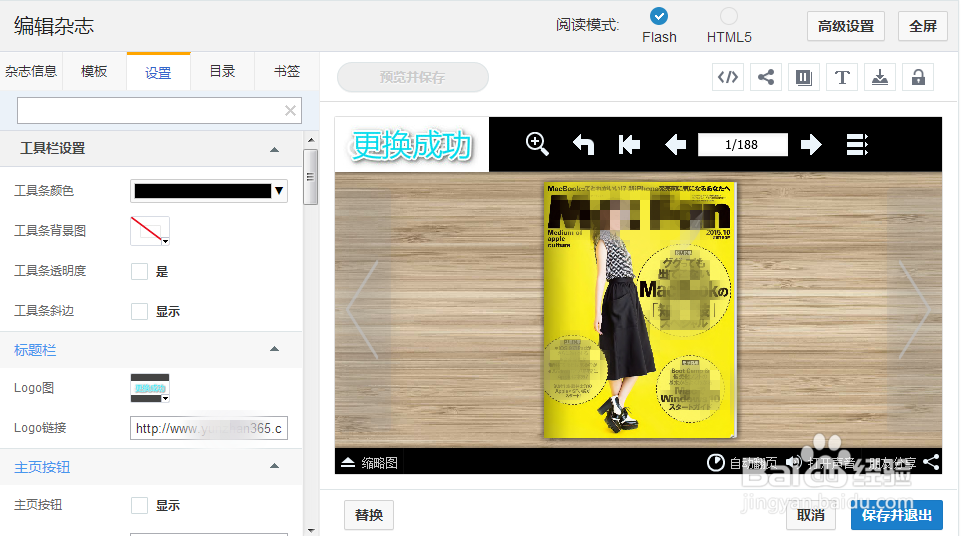Collapse the 标题栏 section
The height and width of the screenshot is (536, 966).
point(275,349)
